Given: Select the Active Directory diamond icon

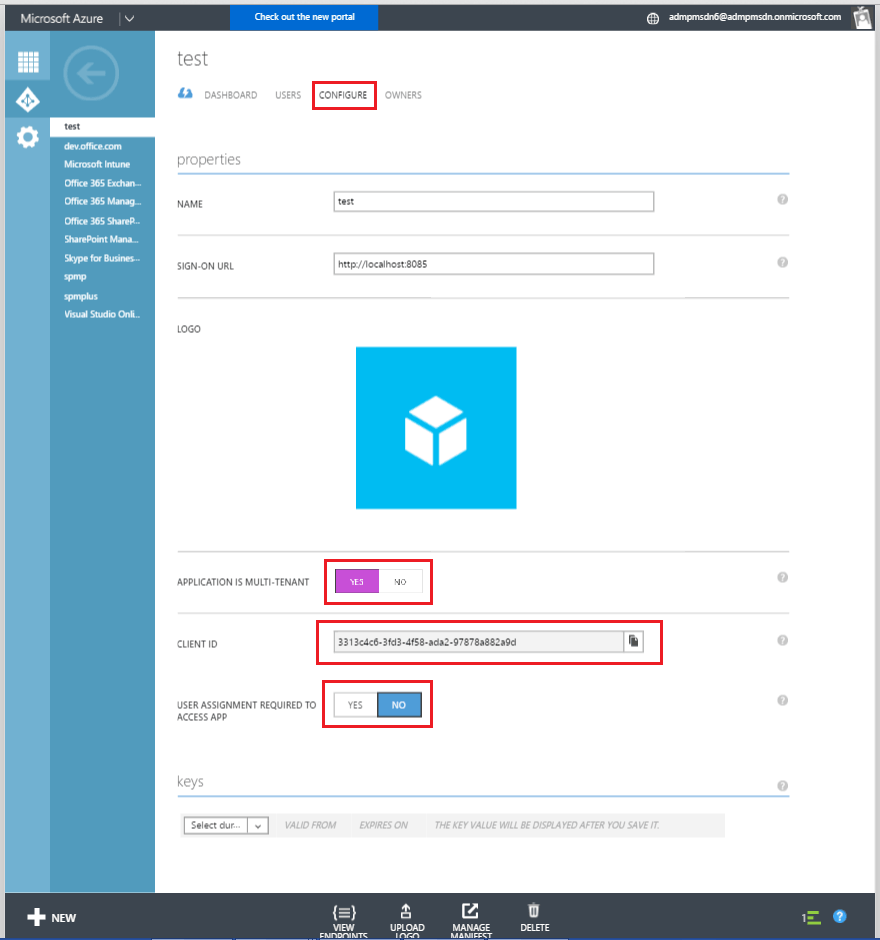Looking at the screenshot, I should [x=28, y=100].
